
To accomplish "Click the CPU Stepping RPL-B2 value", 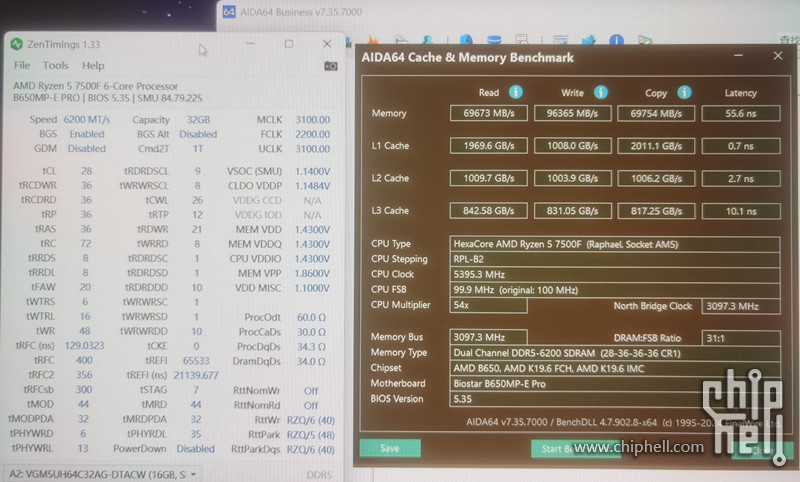I will (614, 259).
